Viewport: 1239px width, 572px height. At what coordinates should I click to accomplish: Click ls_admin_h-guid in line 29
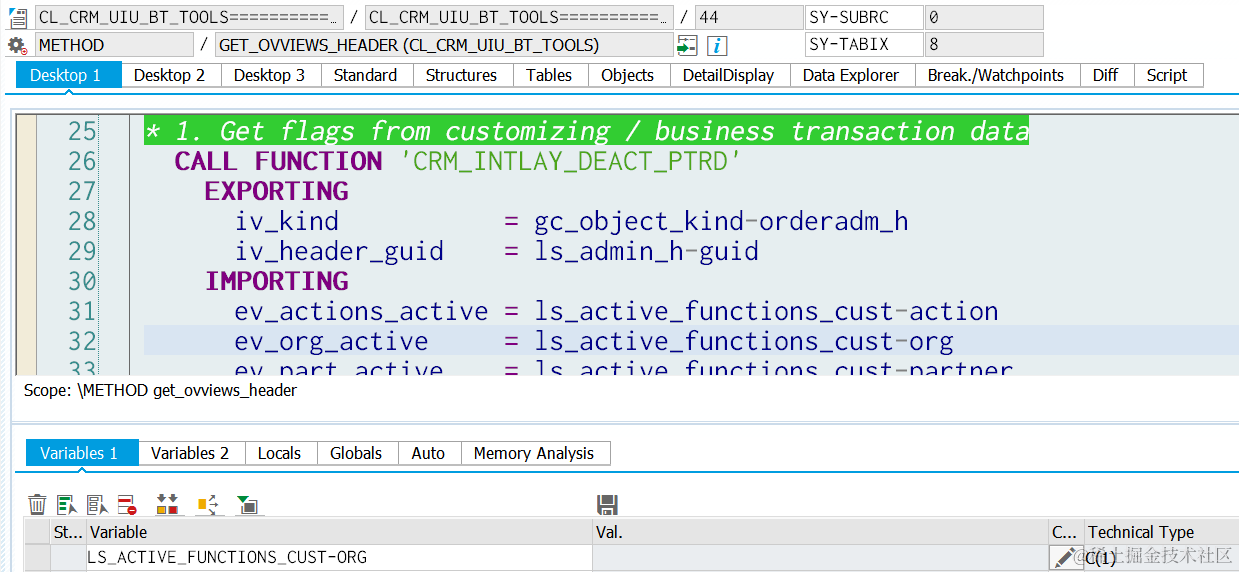pyautogui.click(x=646, y=251)
